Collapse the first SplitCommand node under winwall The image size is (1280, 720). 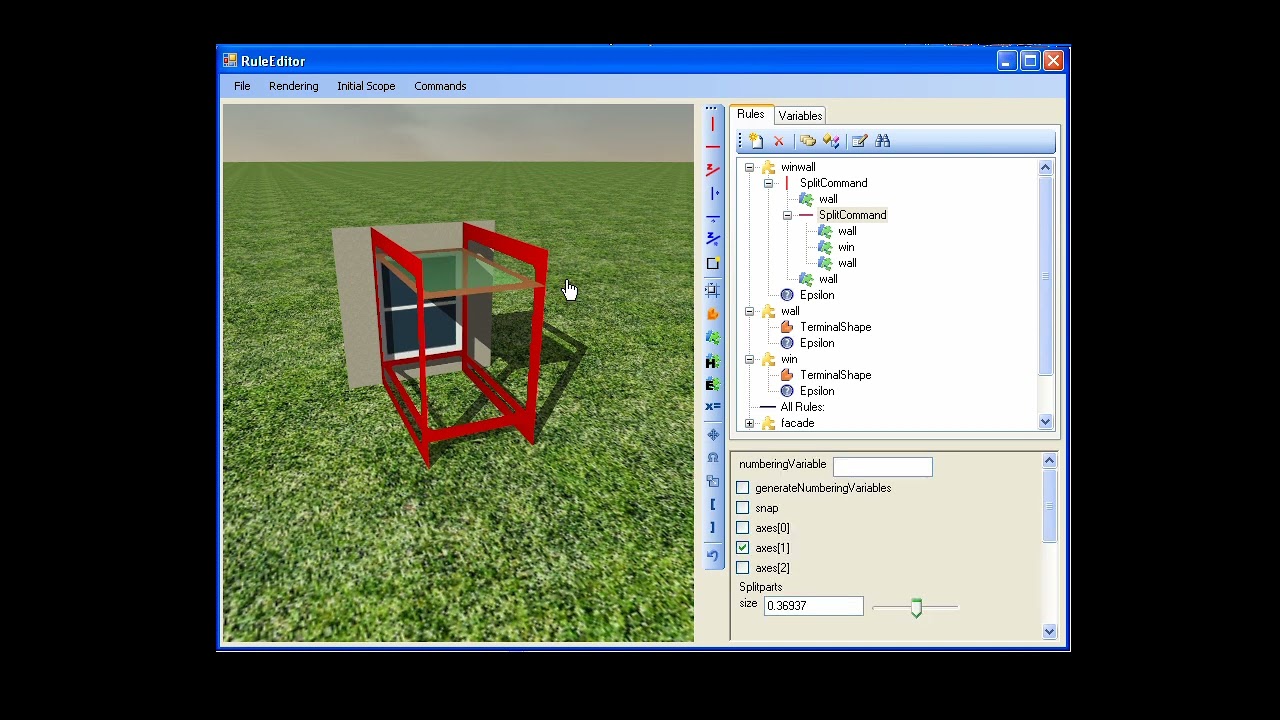768,183
